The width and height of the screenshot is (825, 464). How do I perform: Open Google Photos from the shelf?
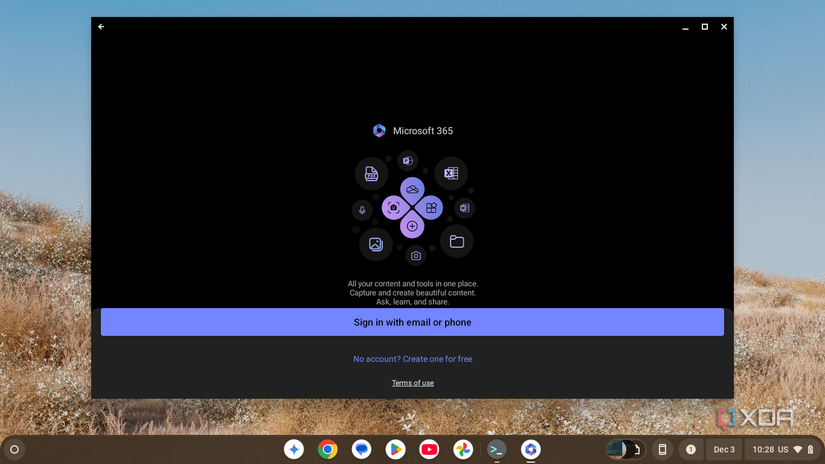[463, 449]
